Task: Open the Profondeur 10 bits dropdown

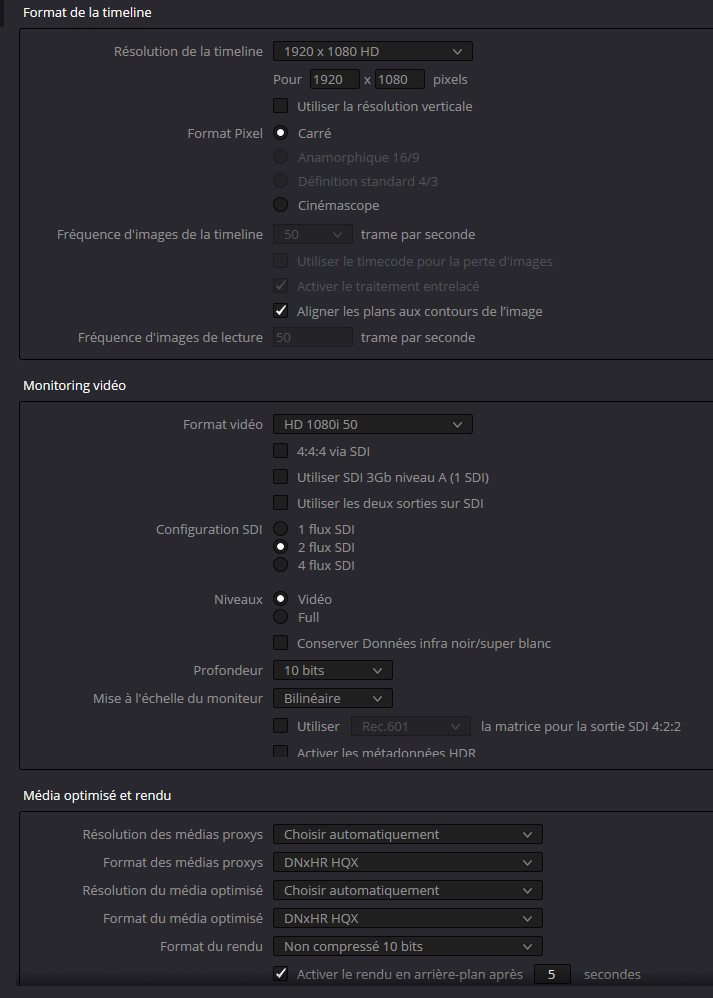Action: click(333, 670)
